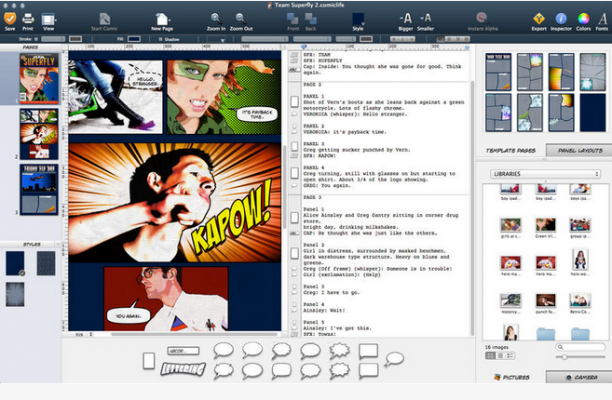Select the first template in top row
Screen dimensions: 612x400
coord(498,72)
